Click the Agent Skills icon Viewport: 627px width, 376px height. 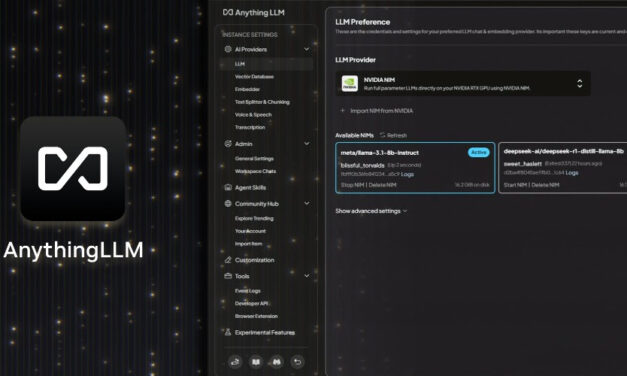click(228, 187)
